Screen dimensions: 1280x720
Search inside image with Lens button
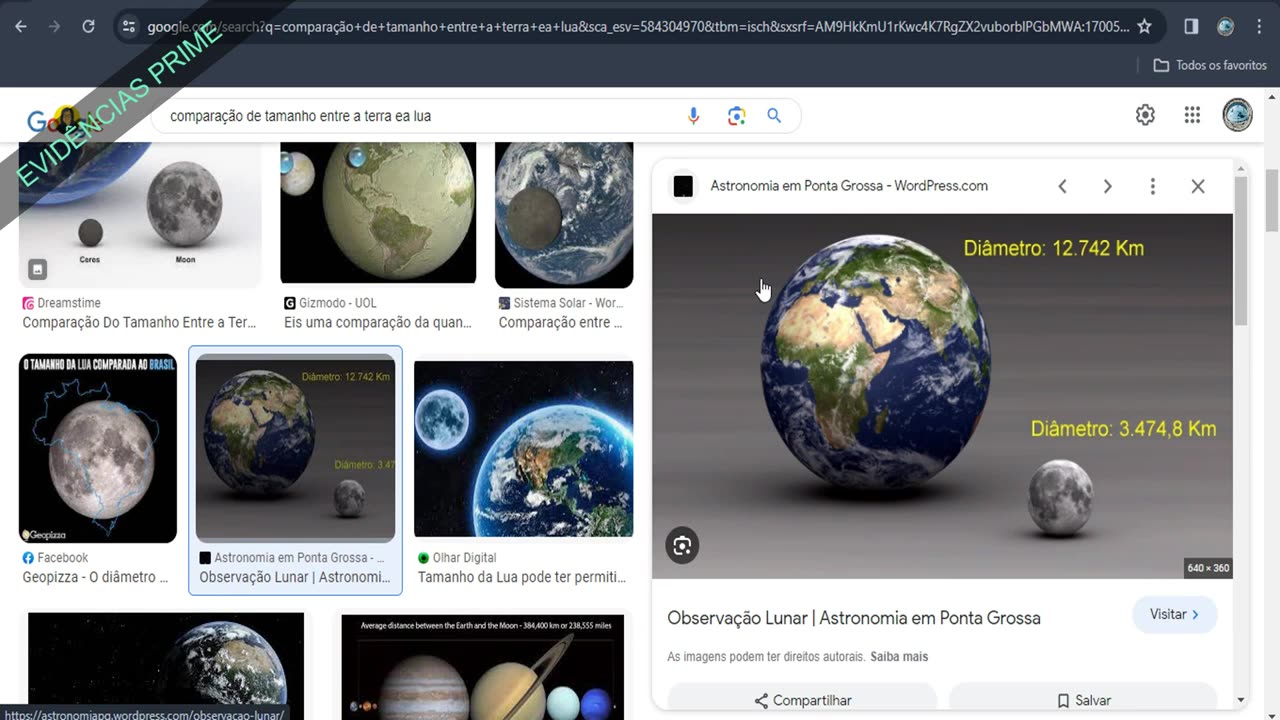tap(682, 545)
